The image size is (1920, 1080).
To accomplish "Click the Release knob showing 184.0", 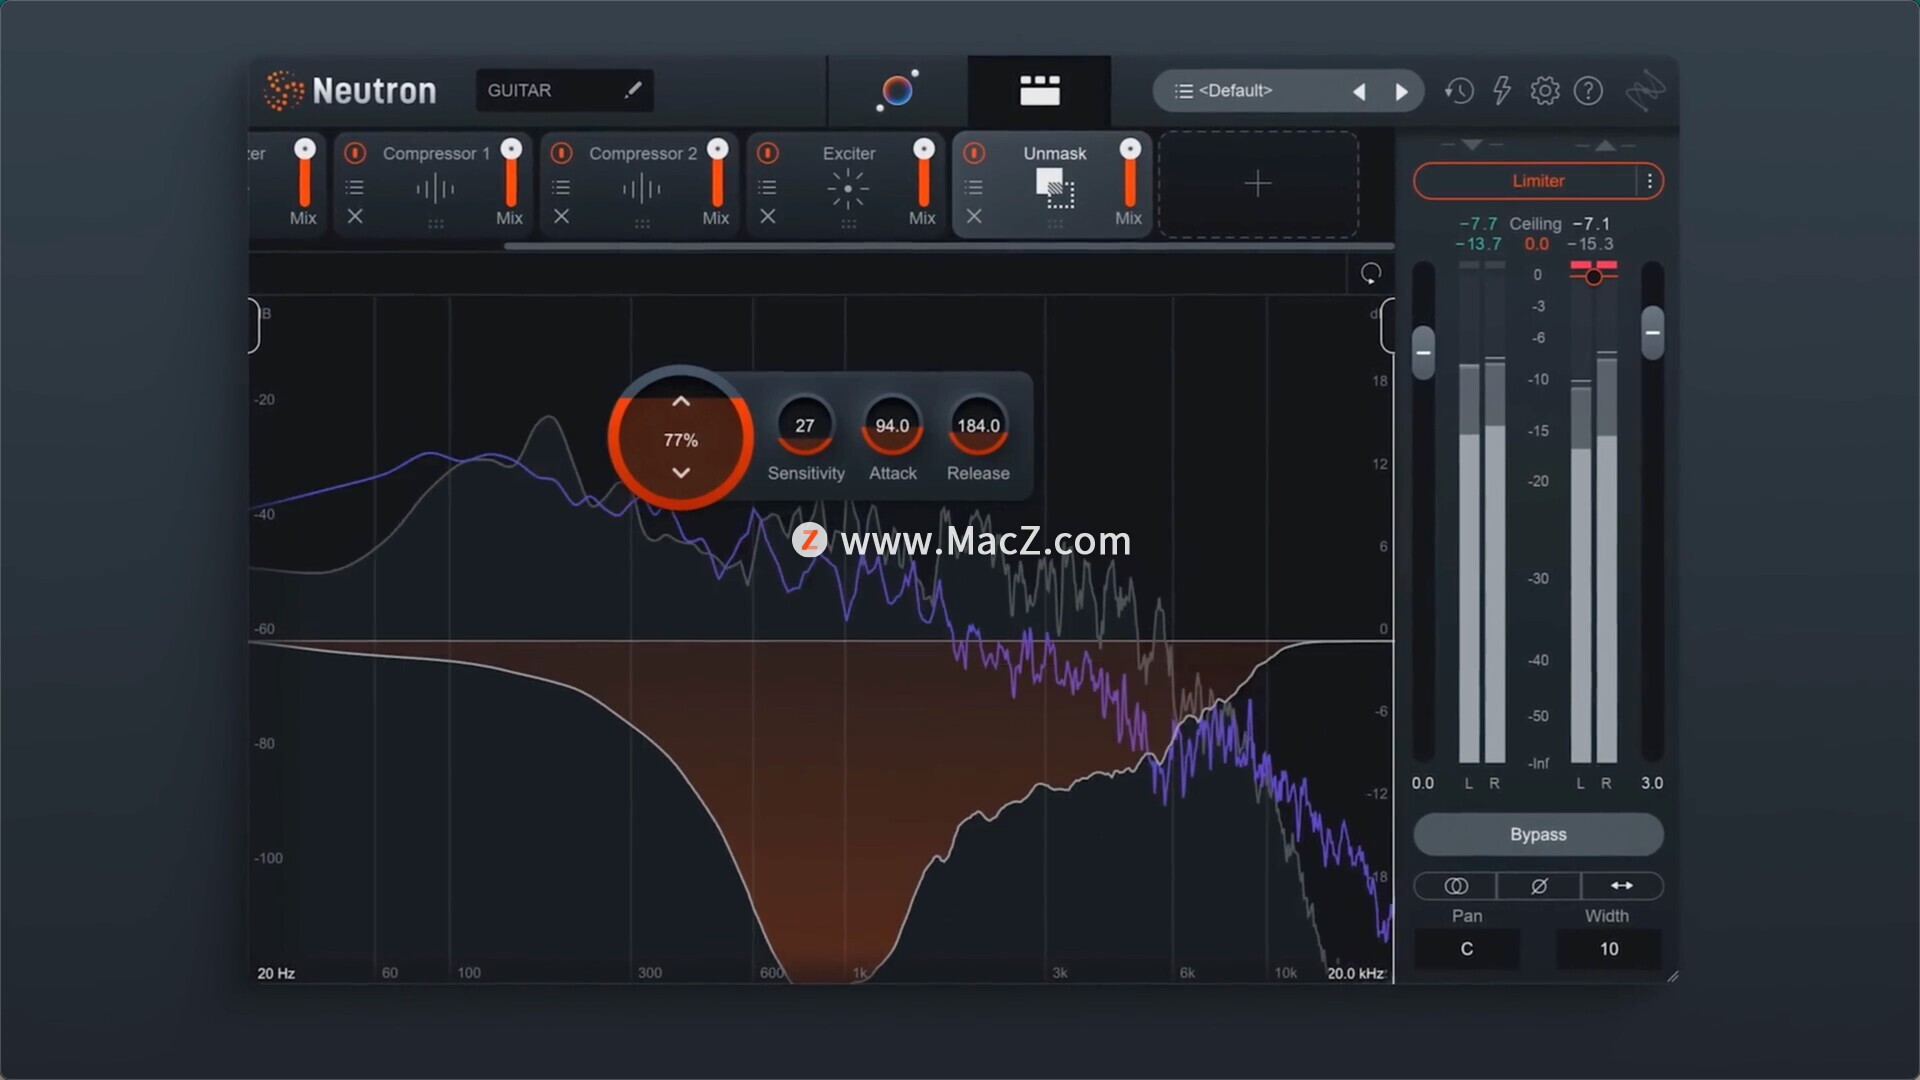I will pyautogui.click(x=978, y=426).
